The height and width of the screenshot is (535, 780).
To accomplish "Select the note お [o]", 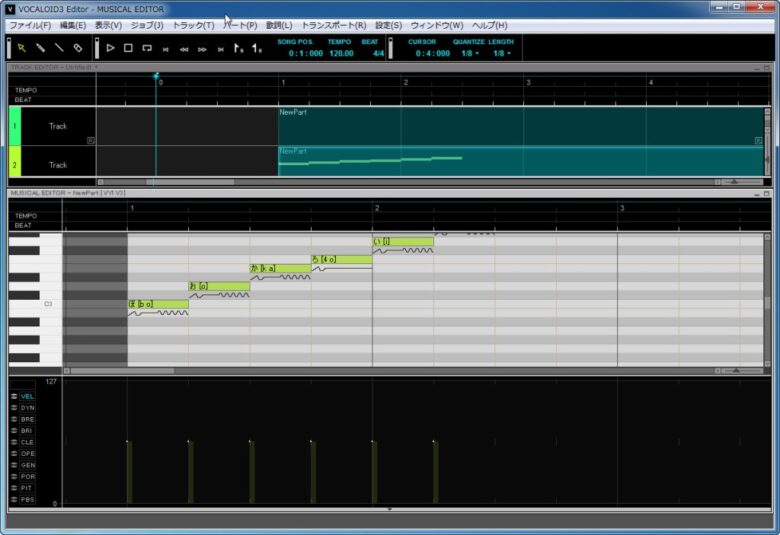I will tap(219, 286).
